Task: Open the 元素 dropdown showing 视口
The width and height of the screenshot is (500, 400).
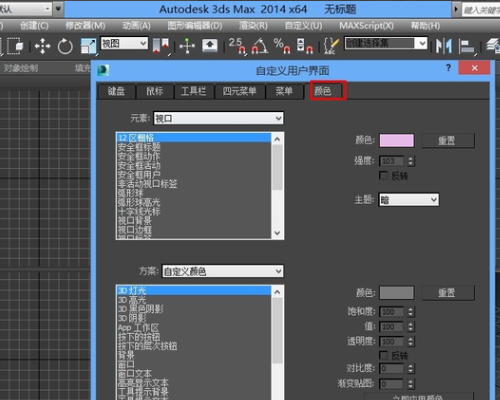Action: (218, 118)
